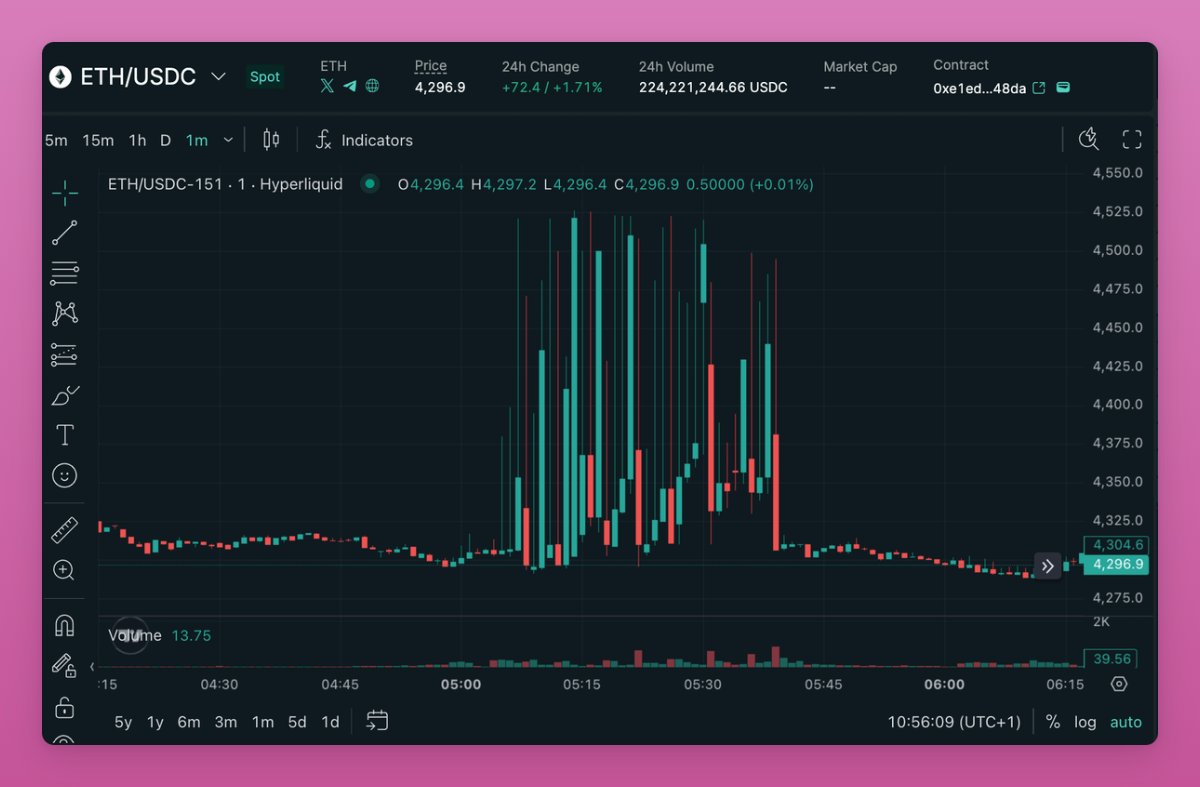Open the candlestick chart type selector
The width and height of the screenshot is (1200, 787).
271,140
